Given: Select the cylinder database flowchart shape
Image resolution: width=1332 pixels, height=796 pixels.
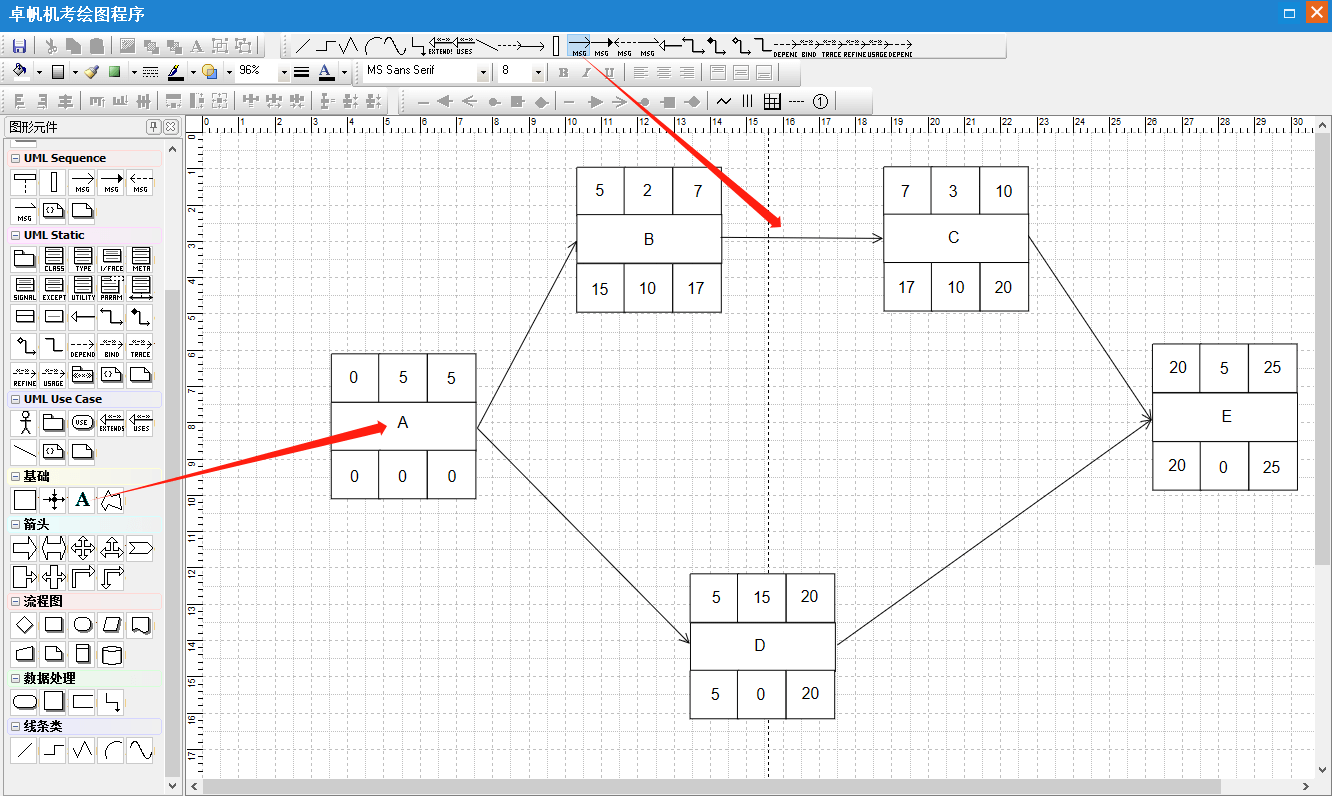Looking at the screenshot, I should 112,655.
